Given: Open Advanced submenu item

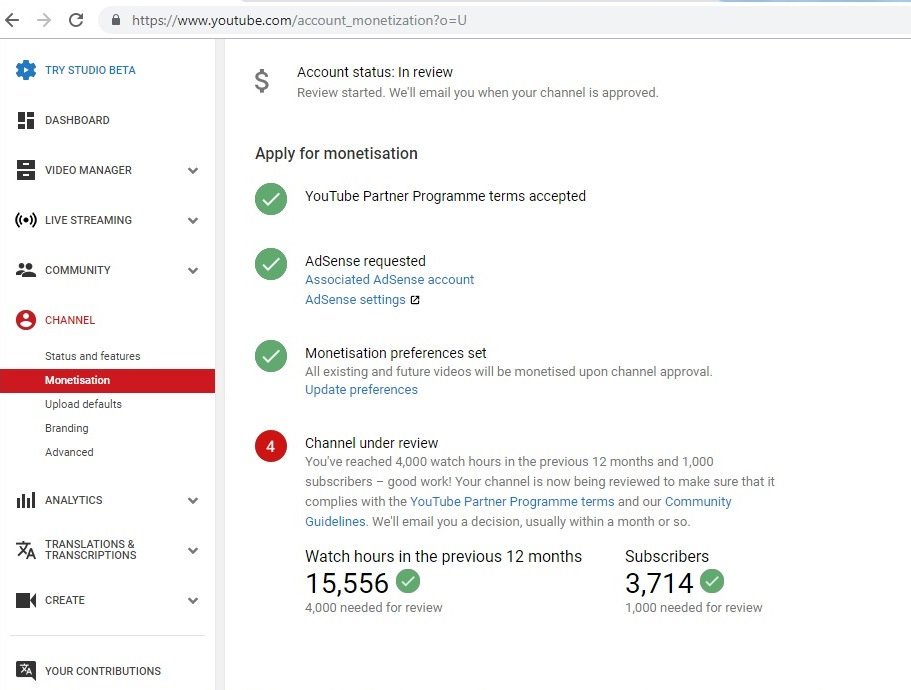Looking at the screenshot, I should tap(69, 452).
